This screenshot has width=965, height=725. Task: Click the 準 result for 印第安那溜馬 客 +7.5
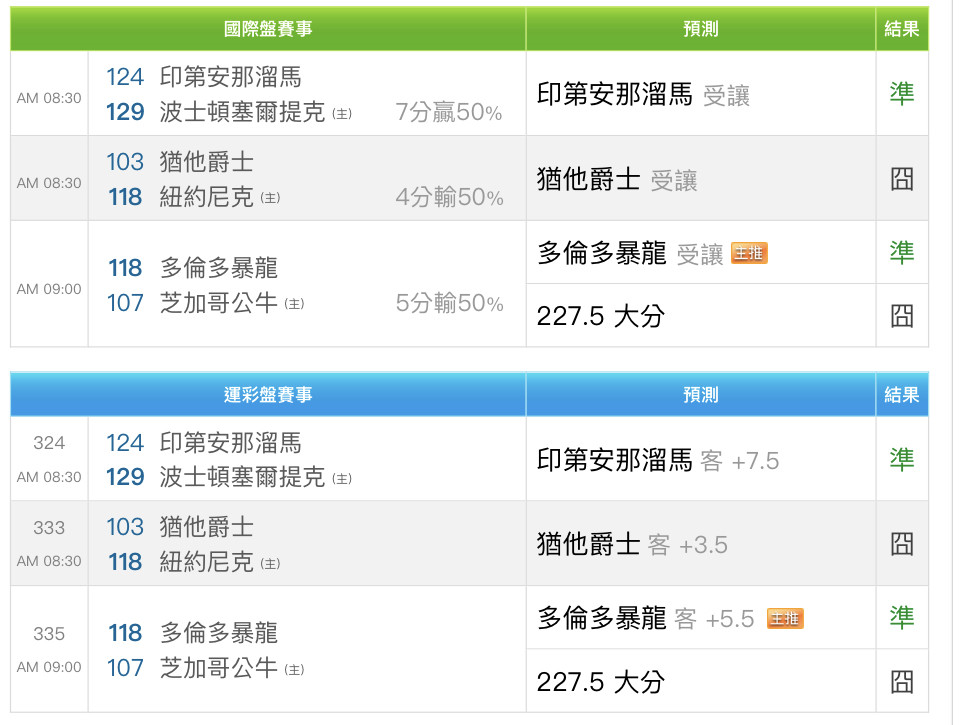click(902, 459)
